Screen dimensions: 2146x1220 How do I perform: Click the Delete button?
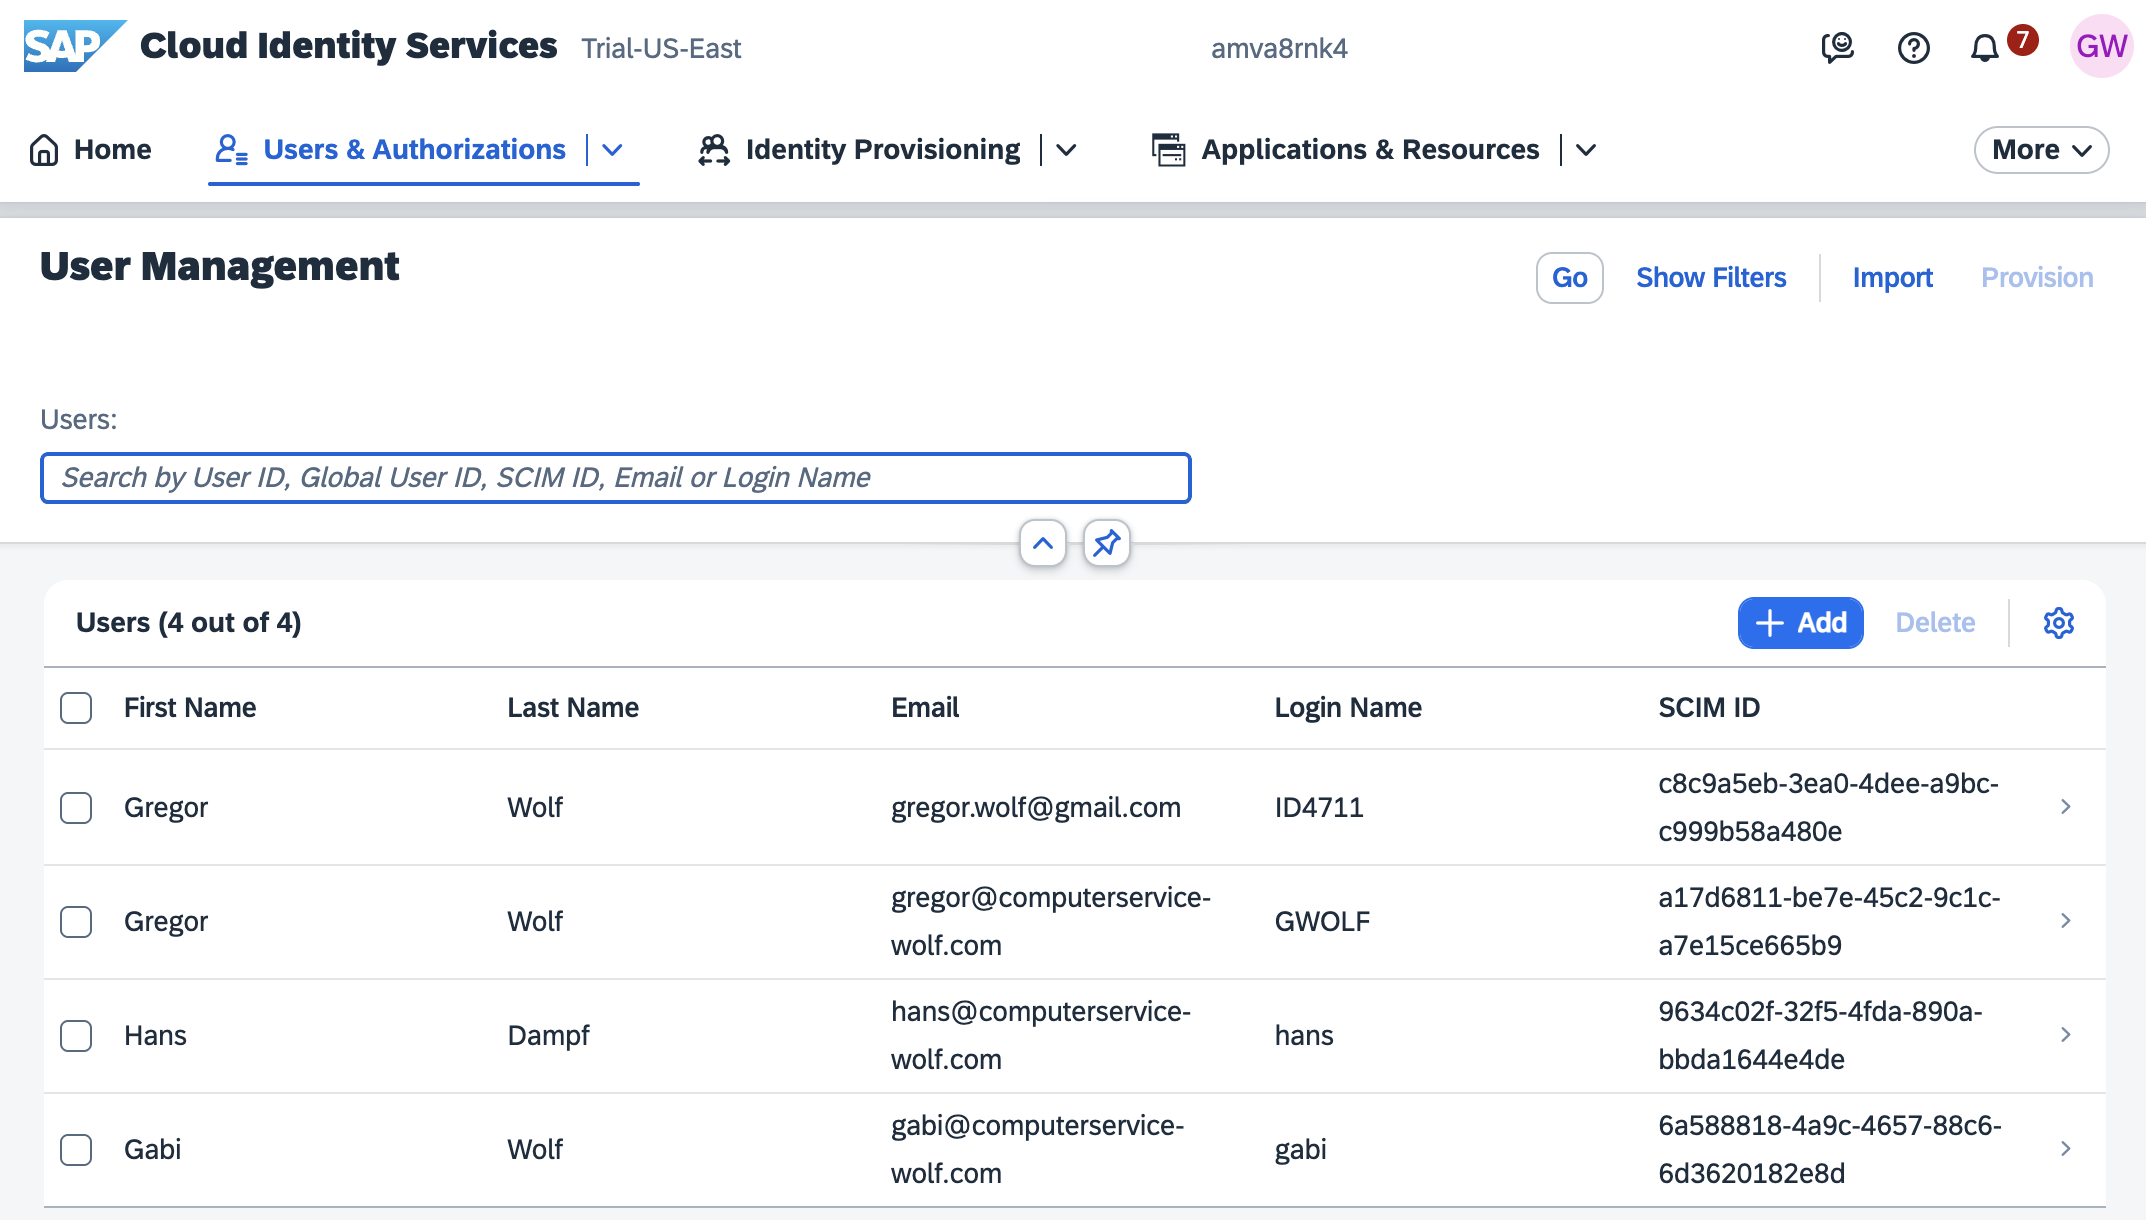click(x=1935, y=623)
